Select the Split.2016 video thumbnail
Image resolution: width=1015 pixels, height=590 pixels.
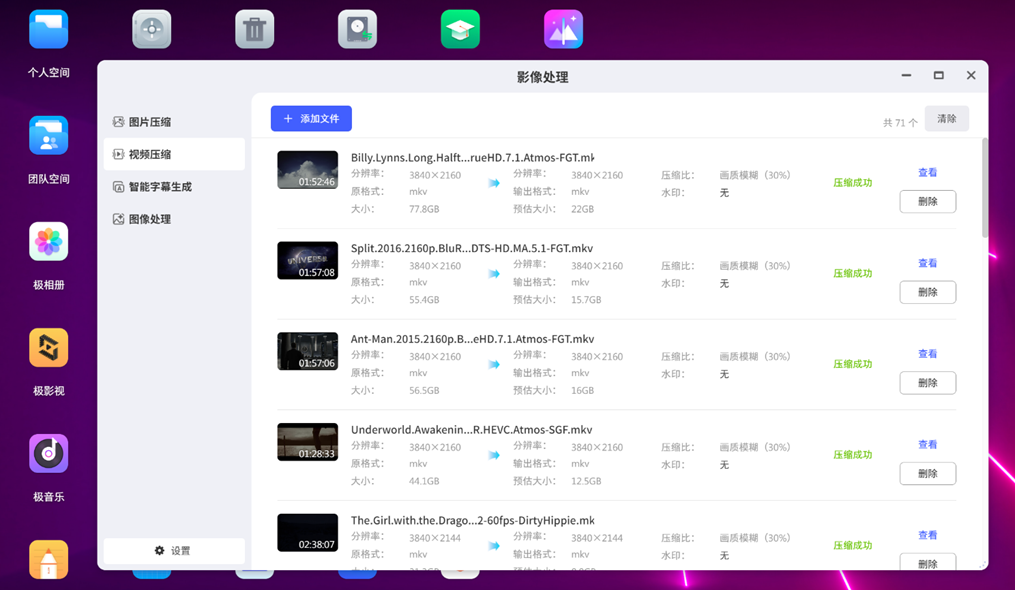click(307, 260)
